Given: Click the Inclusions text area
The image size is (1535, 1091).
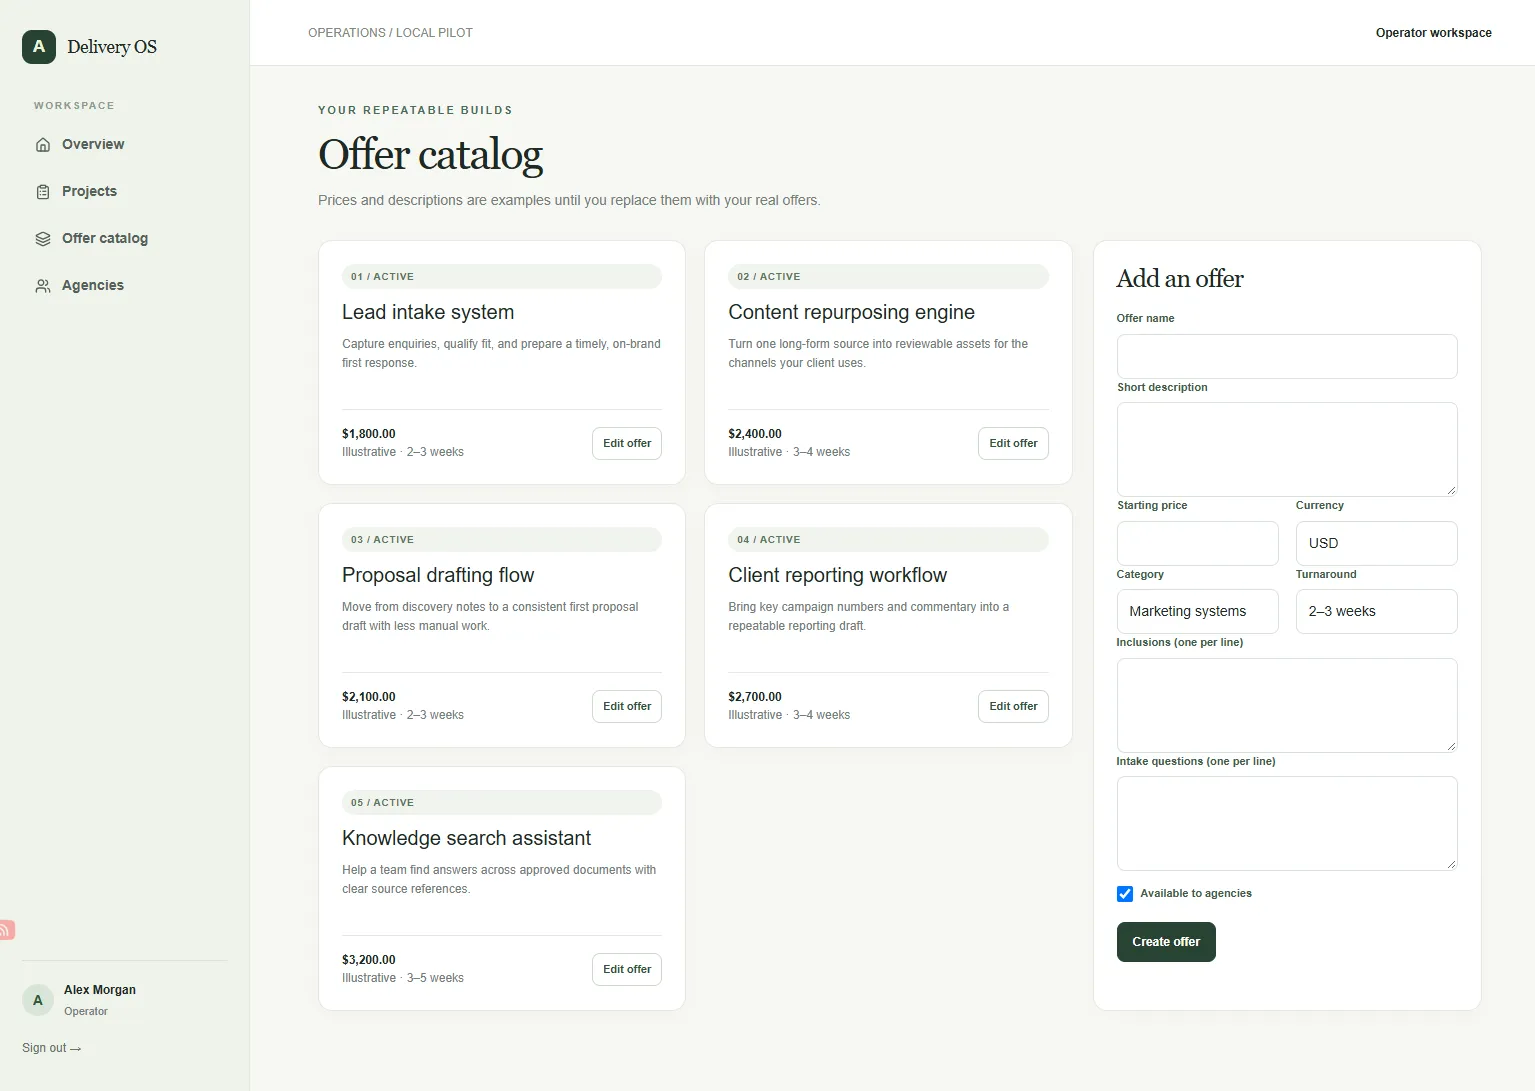Looking at the screenshot, I should tap(1287, 705).
